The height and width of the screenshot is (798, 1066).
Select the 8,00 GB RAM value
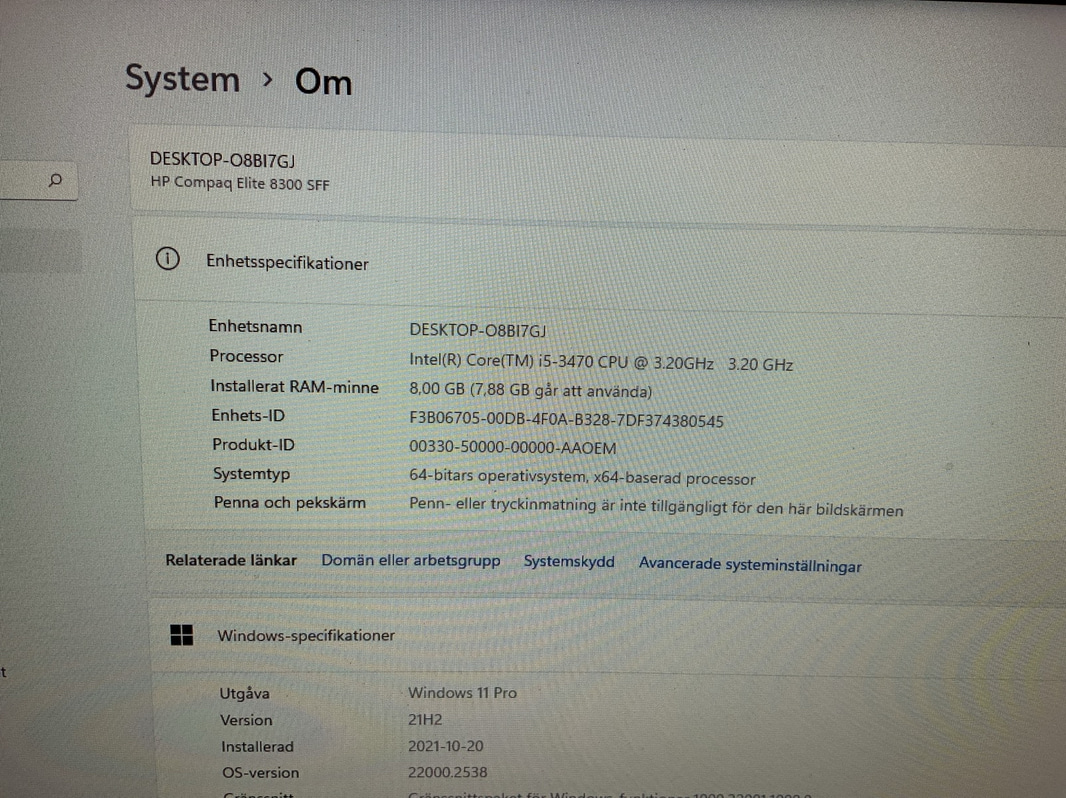530,390
